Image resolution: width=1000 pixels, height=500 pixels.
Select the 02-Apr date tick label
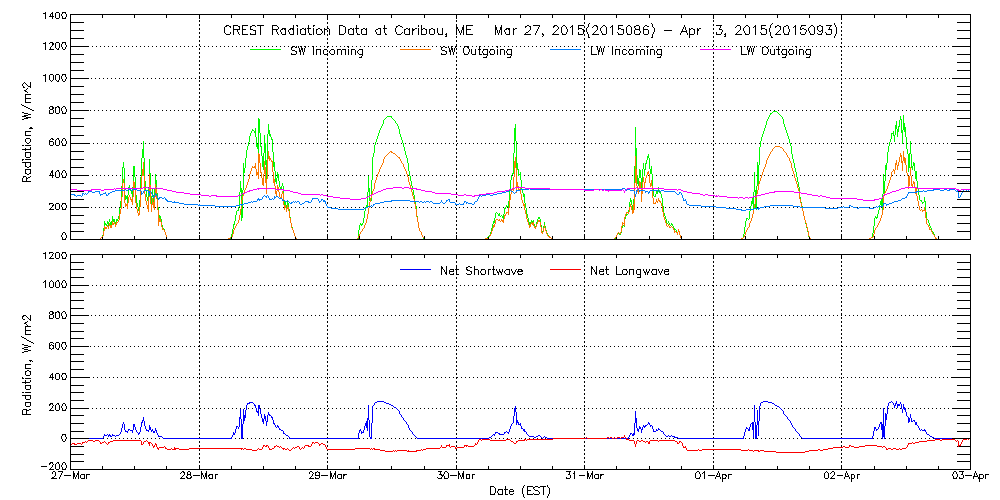click(x=841, y=477)
